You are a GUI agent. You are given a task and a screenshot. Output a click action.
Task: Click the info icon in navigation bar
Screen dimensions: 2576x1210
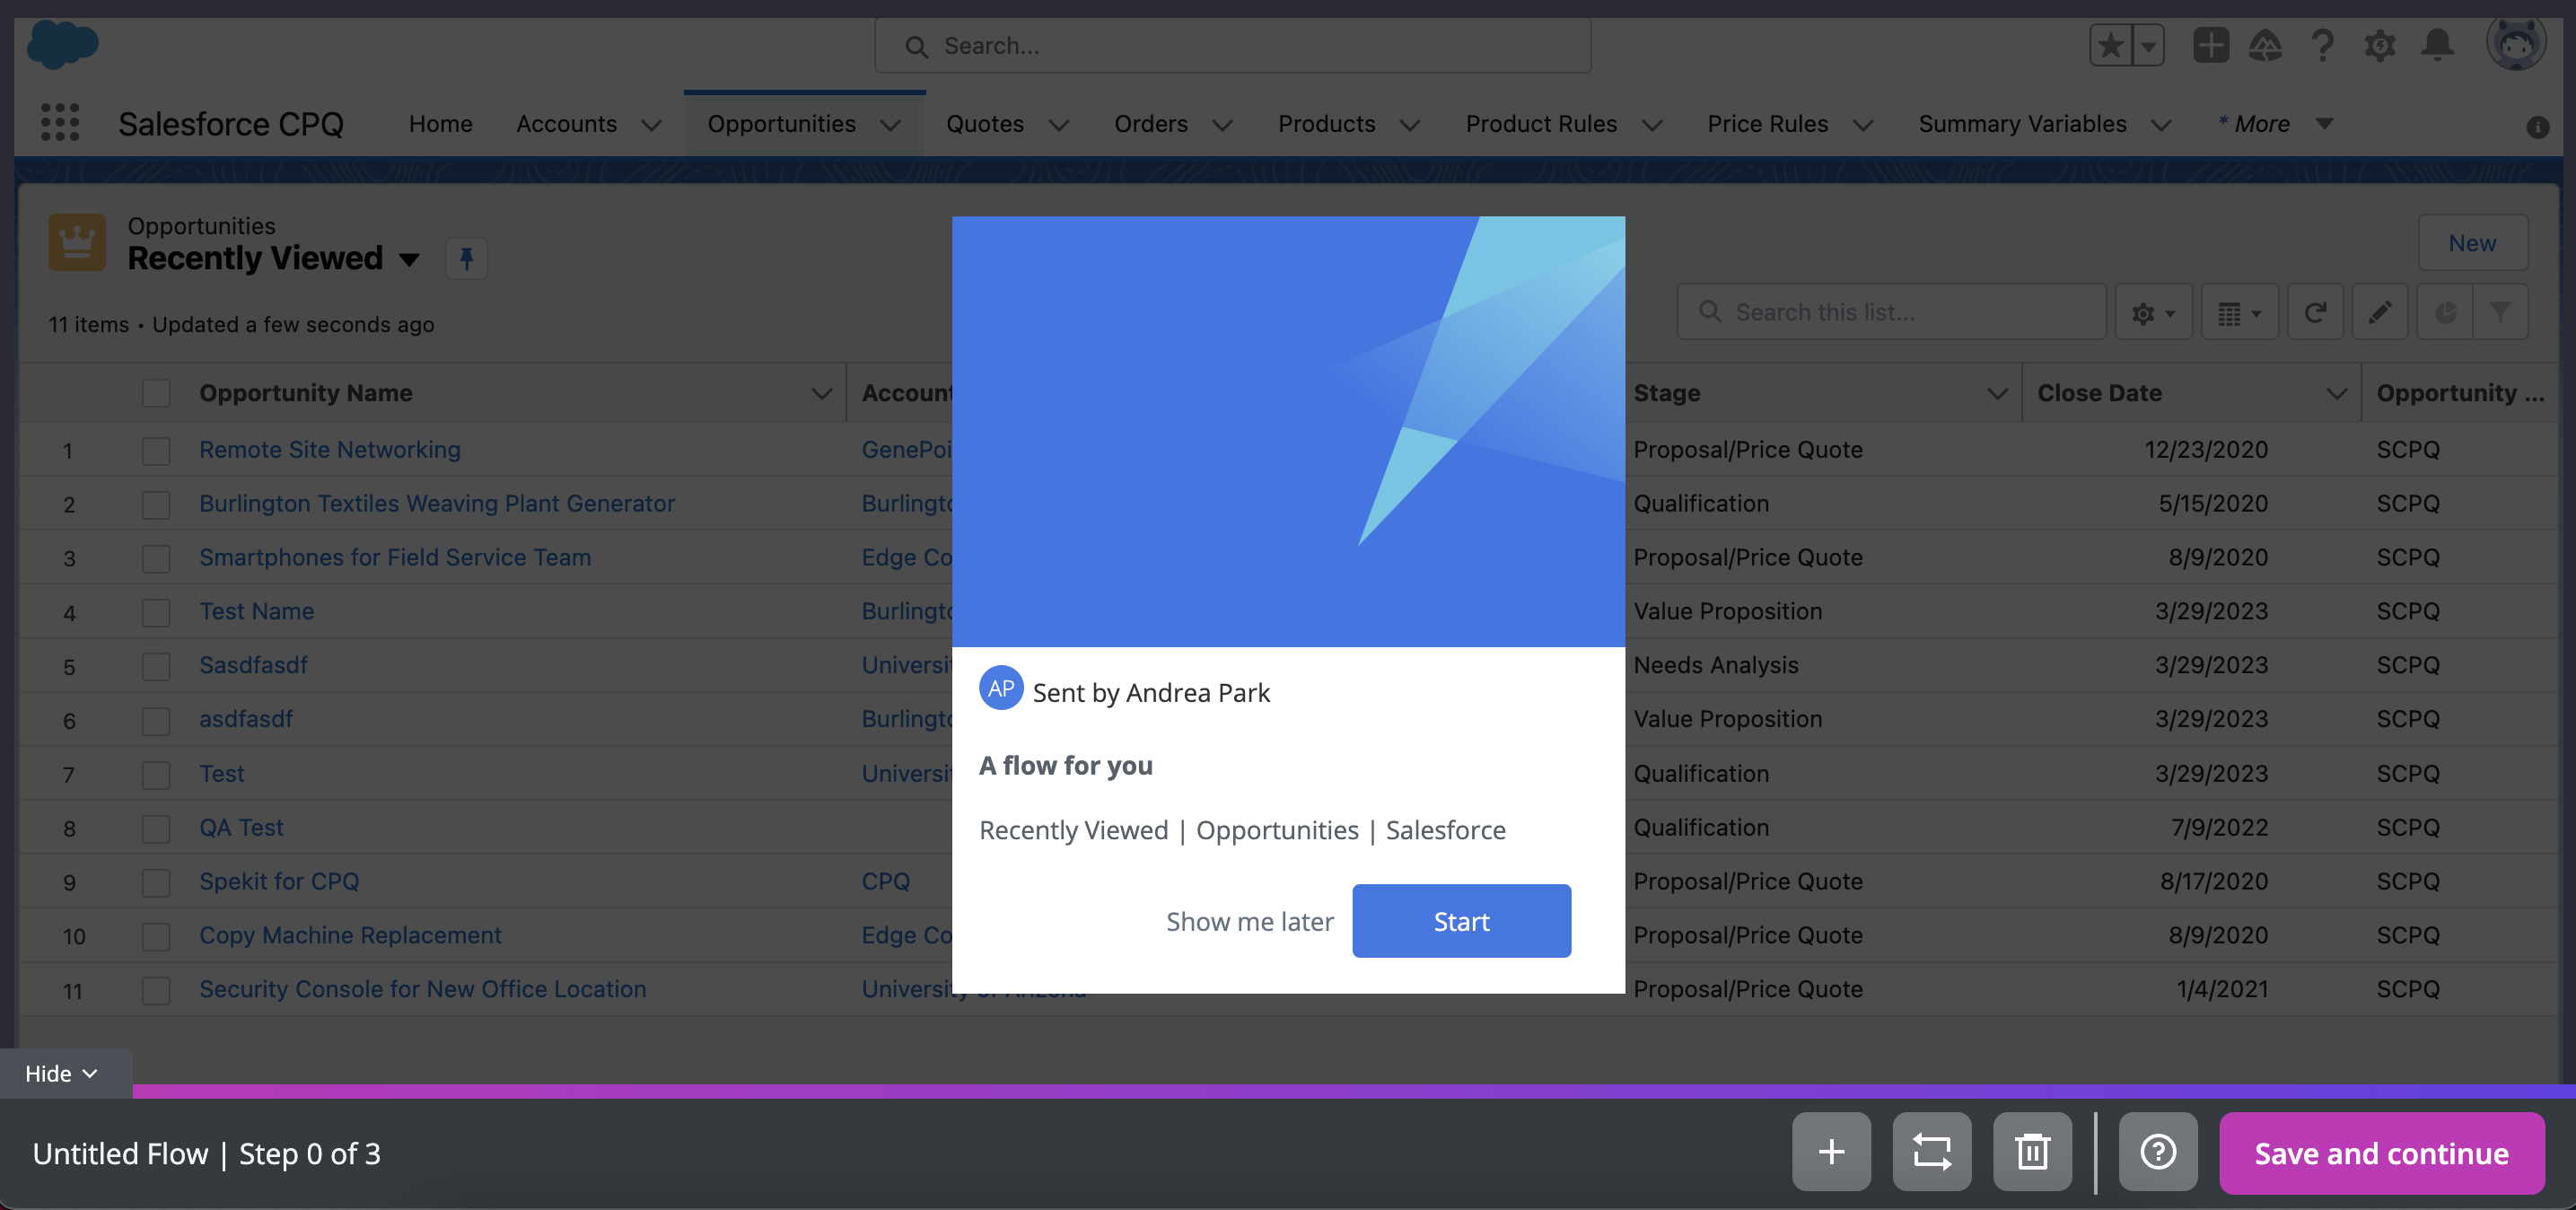coord(2537,127)
